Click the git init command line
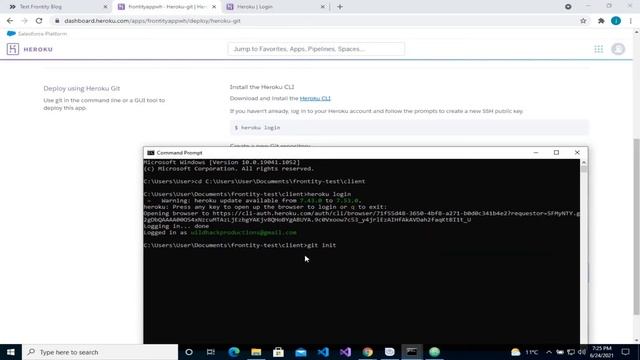640x360 pixels. 240,245
